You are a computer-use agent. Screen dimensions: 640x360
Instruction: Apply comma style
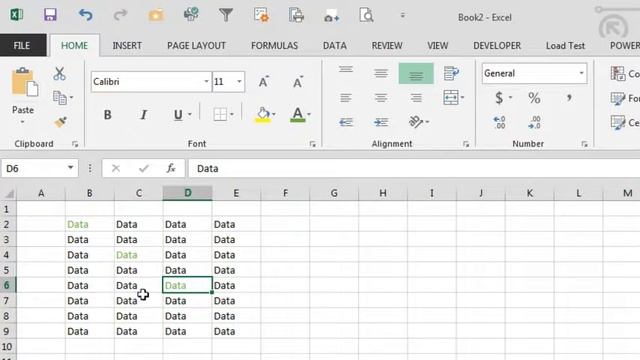(x=569, y=98)
